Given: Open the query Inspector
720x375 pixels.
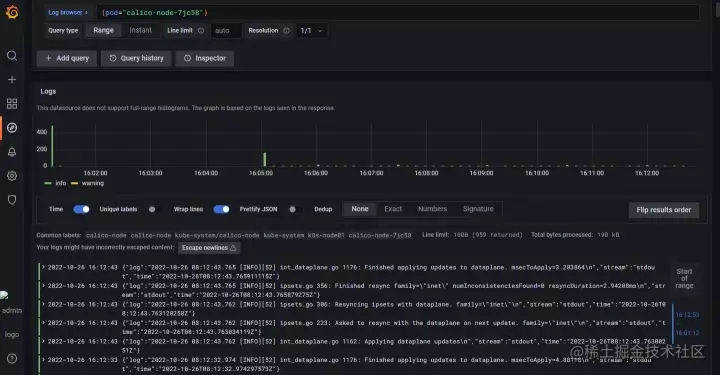Looking at the screenshot, I should pos(205,58).
